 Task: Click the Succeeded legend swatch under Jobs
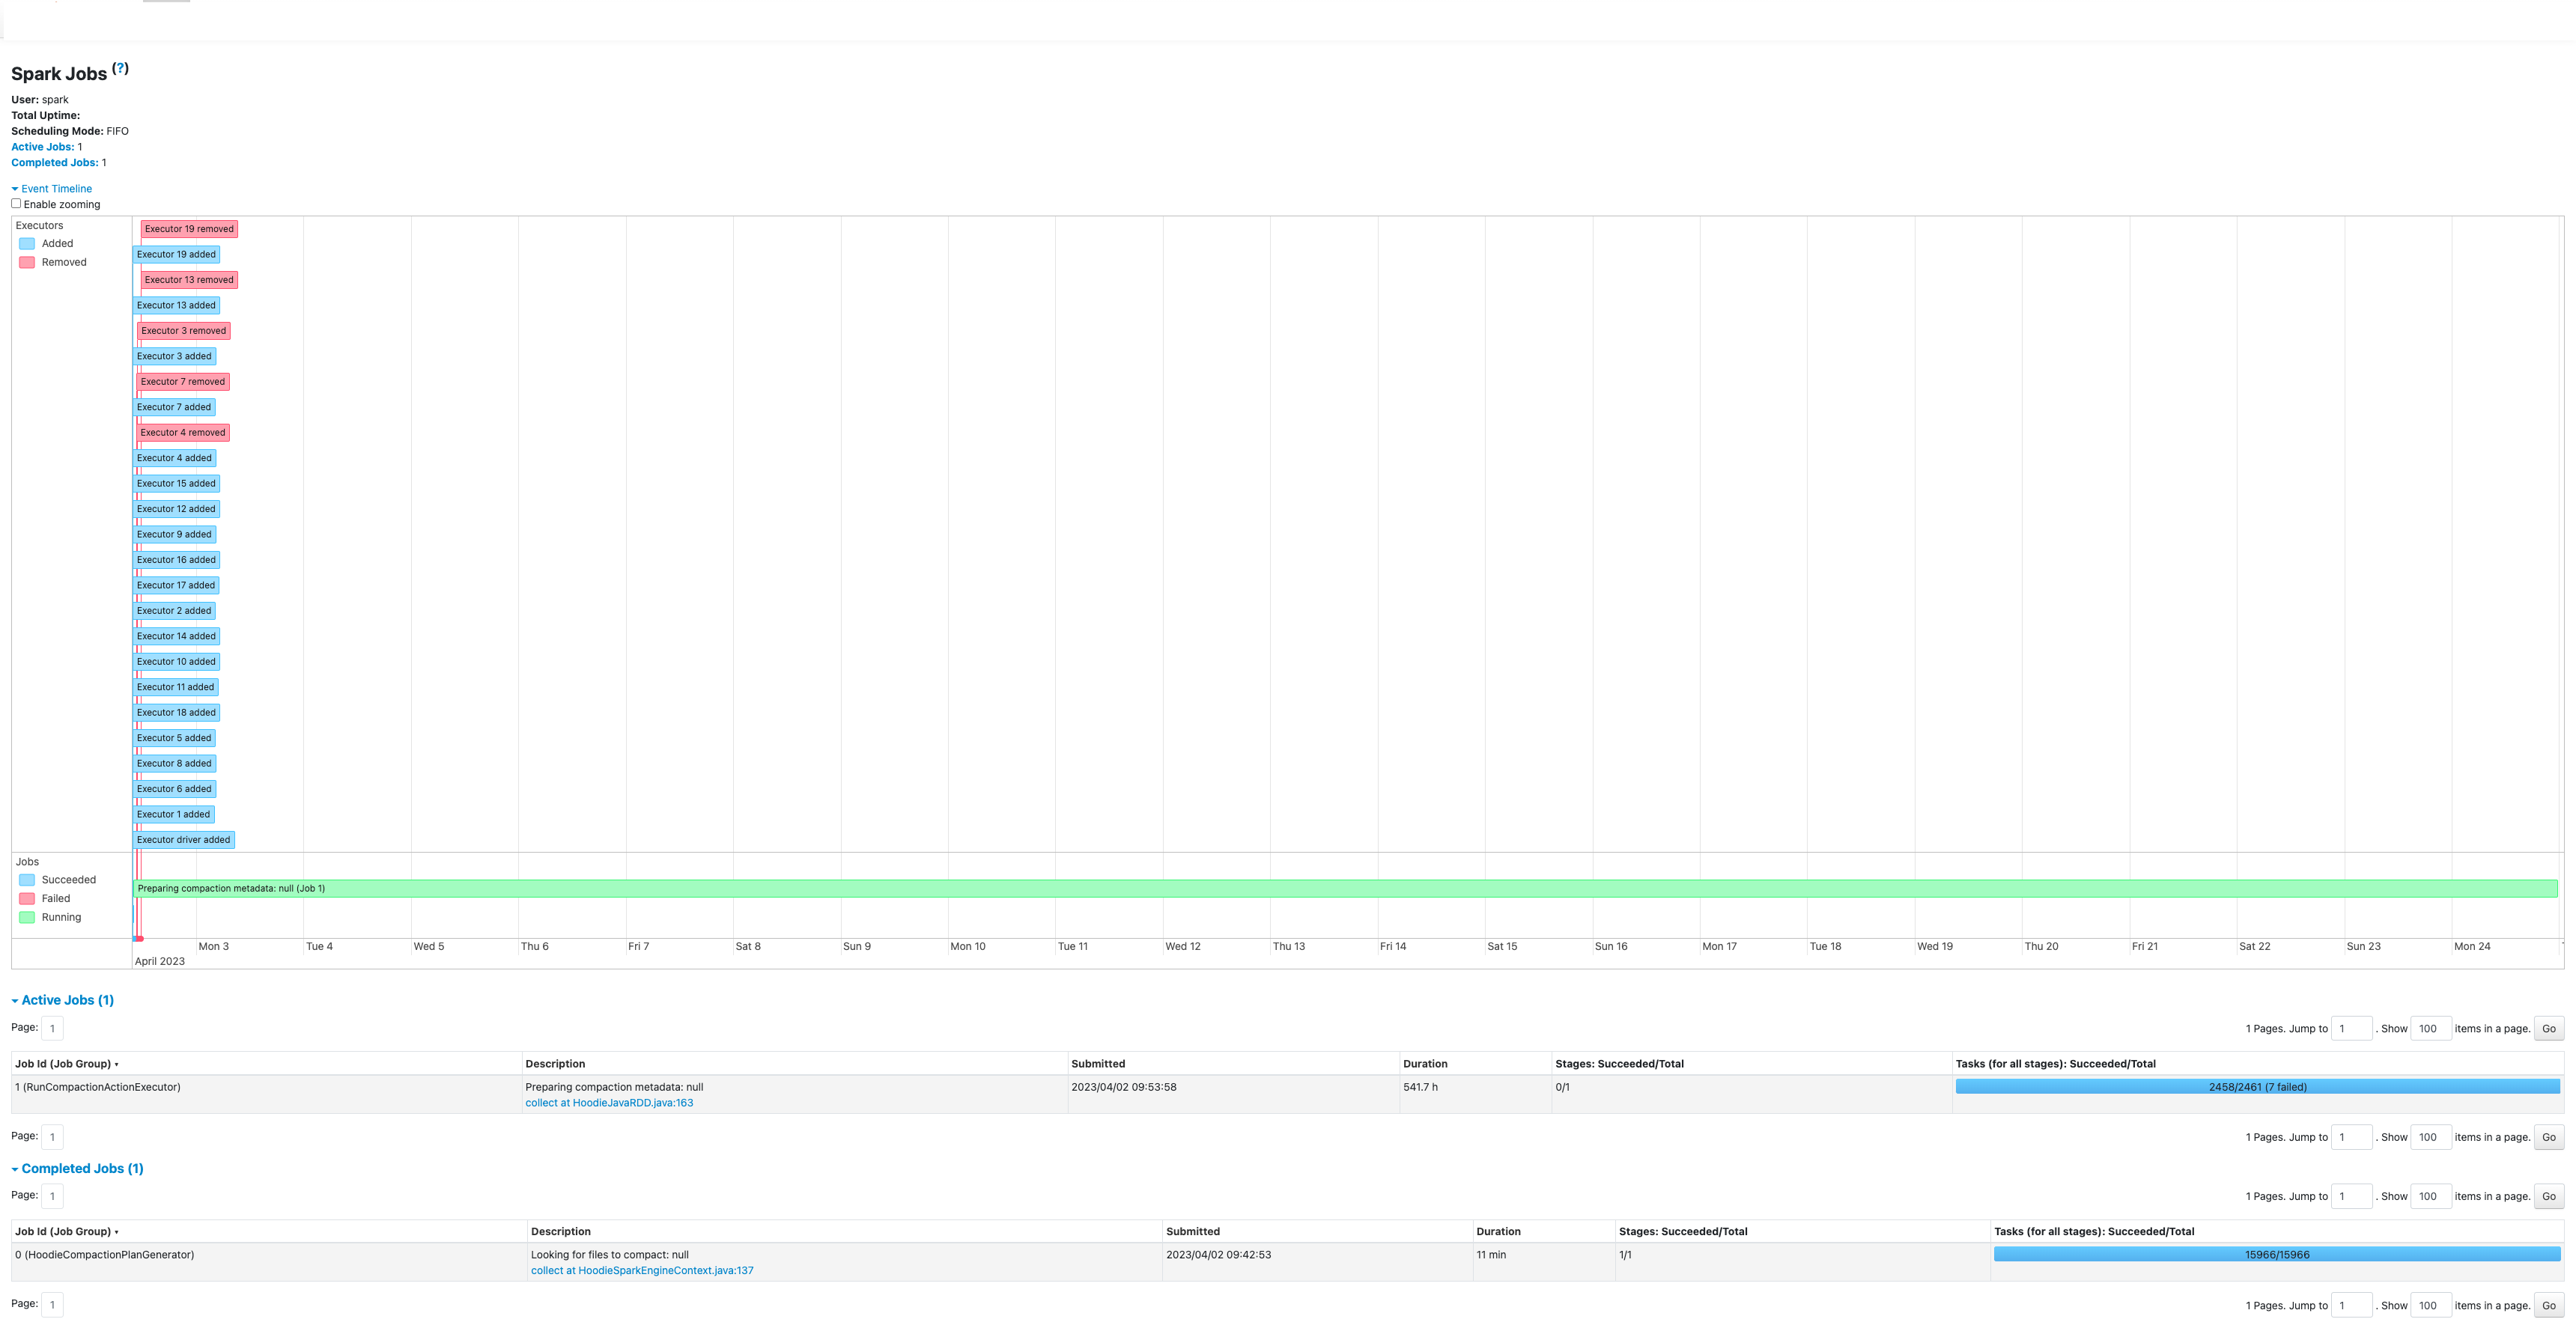point(27,880)
